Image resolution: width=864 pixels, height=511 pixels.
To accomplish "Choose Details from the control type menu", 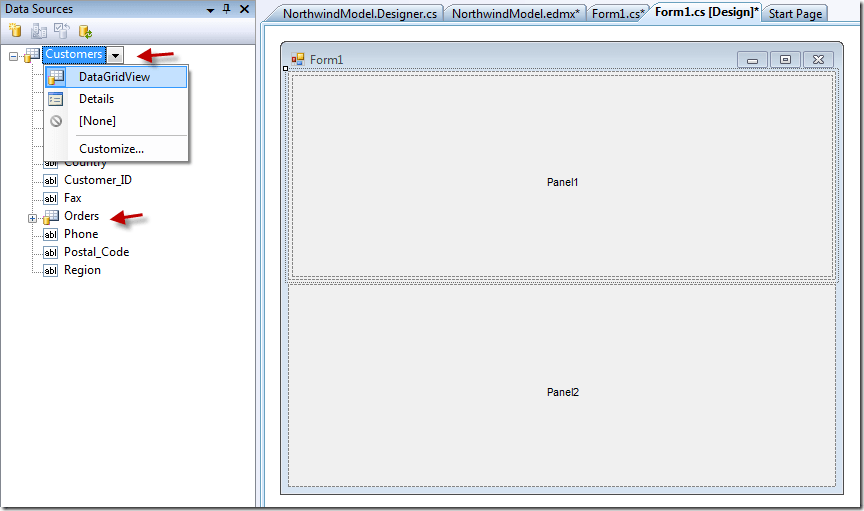I will pos(96,99).
